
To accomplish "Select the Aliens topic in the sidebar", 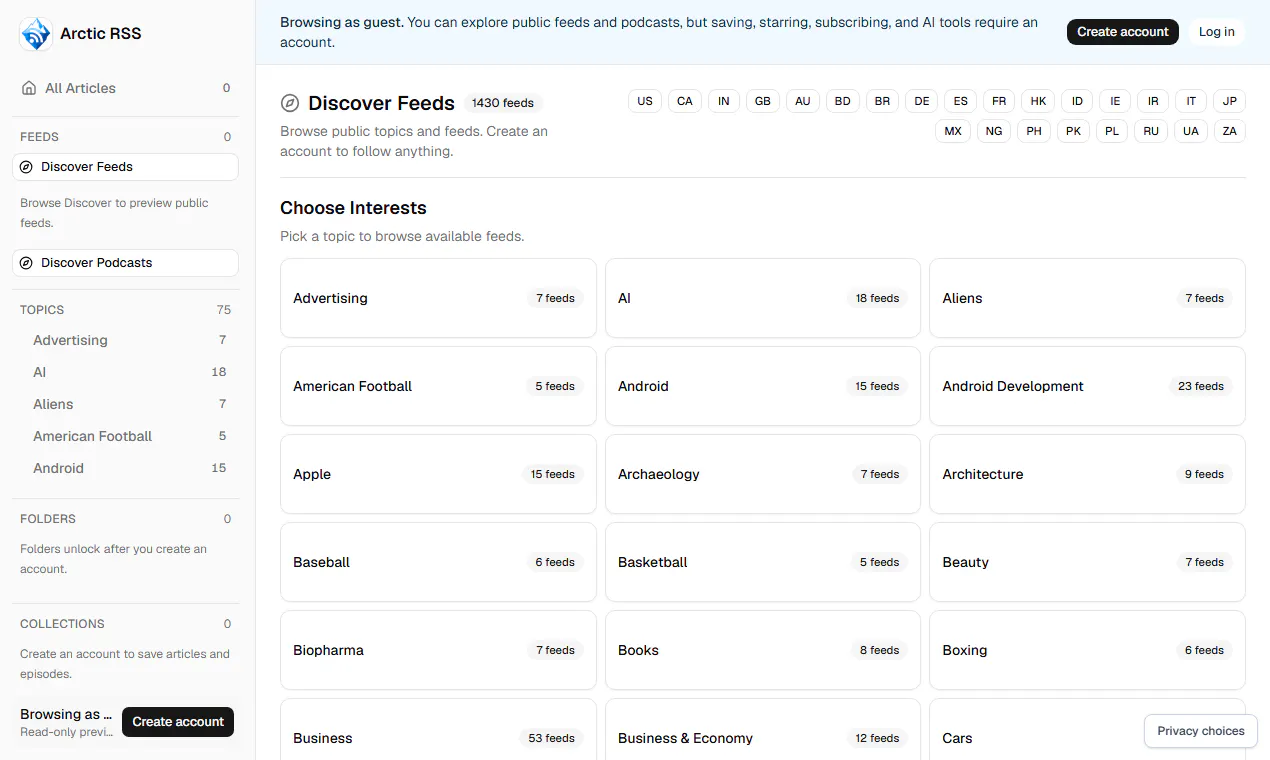I will tap(129, 404).
